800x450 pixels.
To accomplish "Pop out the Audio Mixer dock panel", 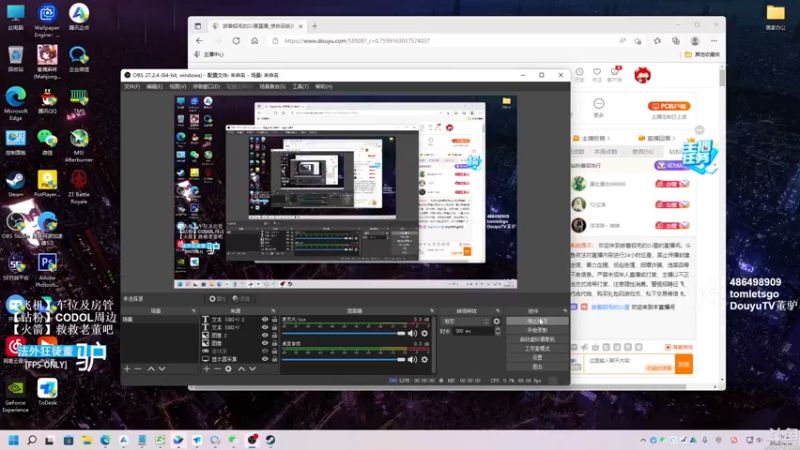I will pyautogui.click(x=432, y=311).
